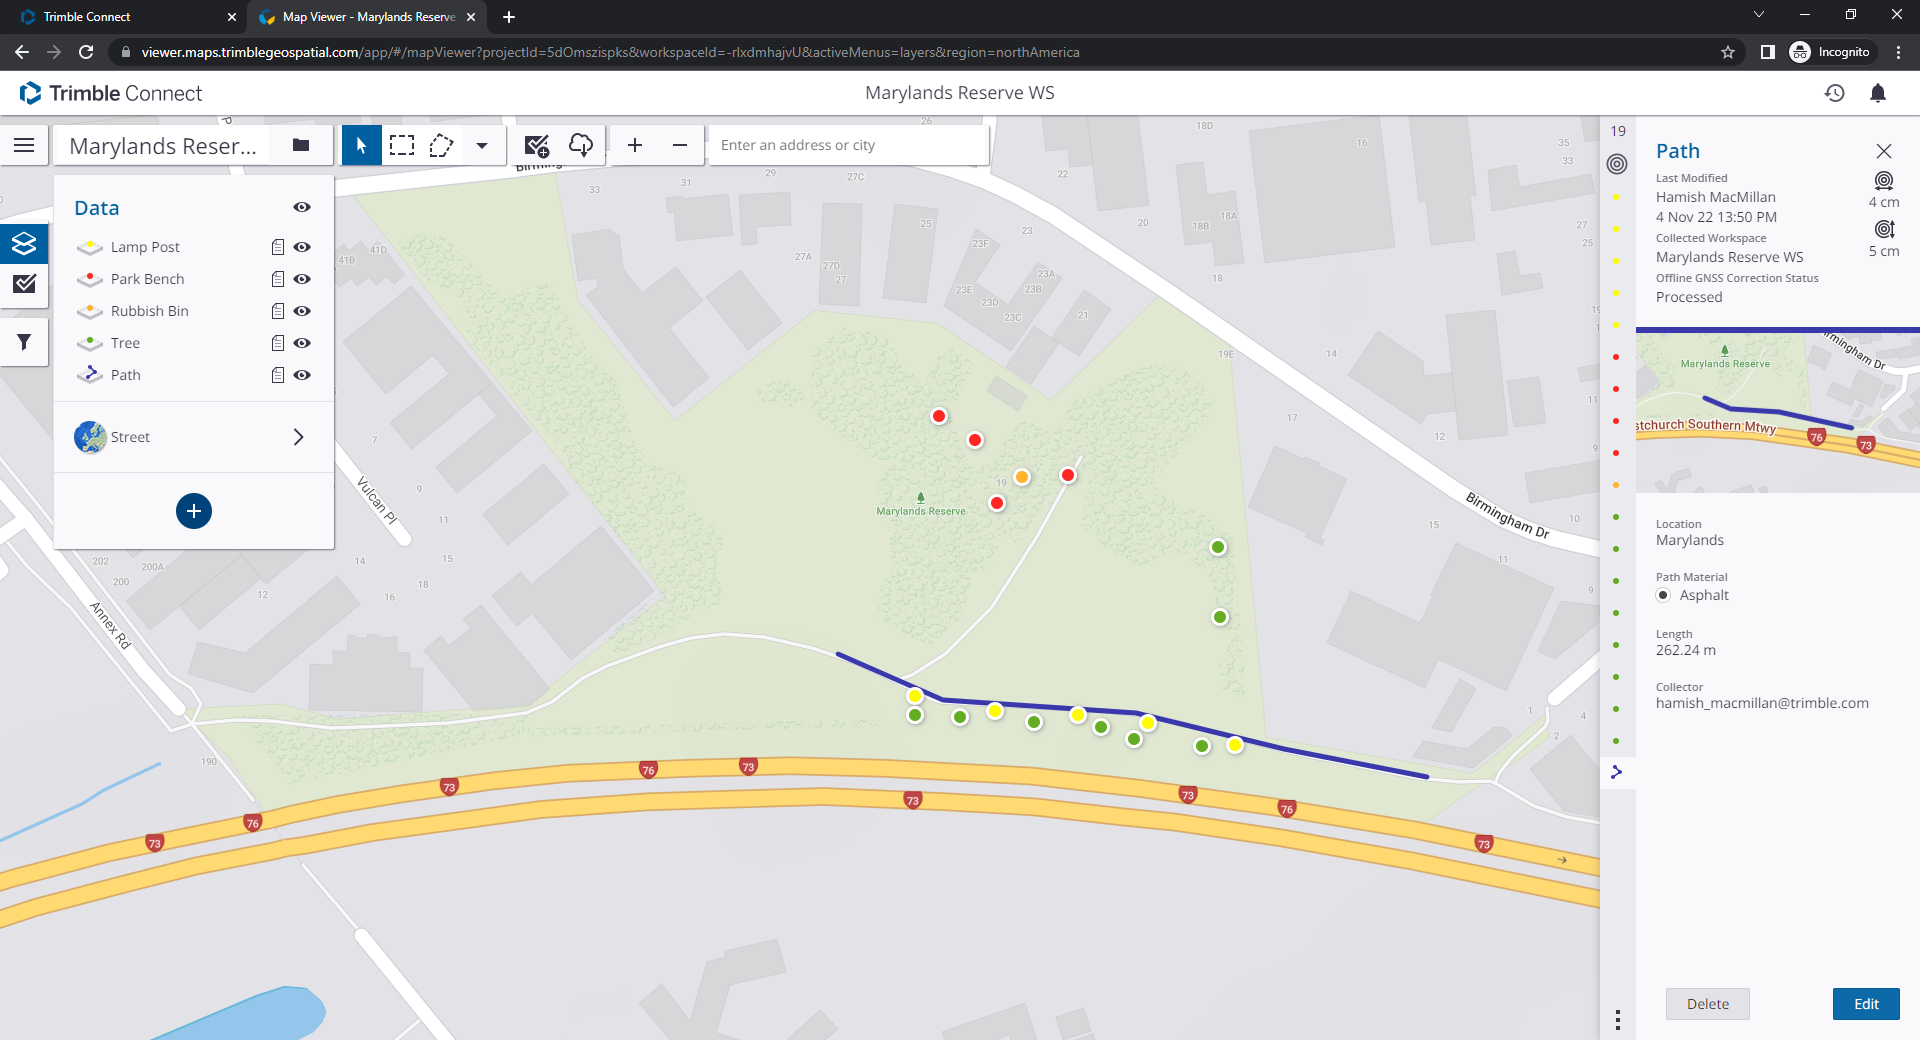This screenshot has width=1920, height=1040.
Task: Open notifications via the bell icon
Action: (1878, 93)
